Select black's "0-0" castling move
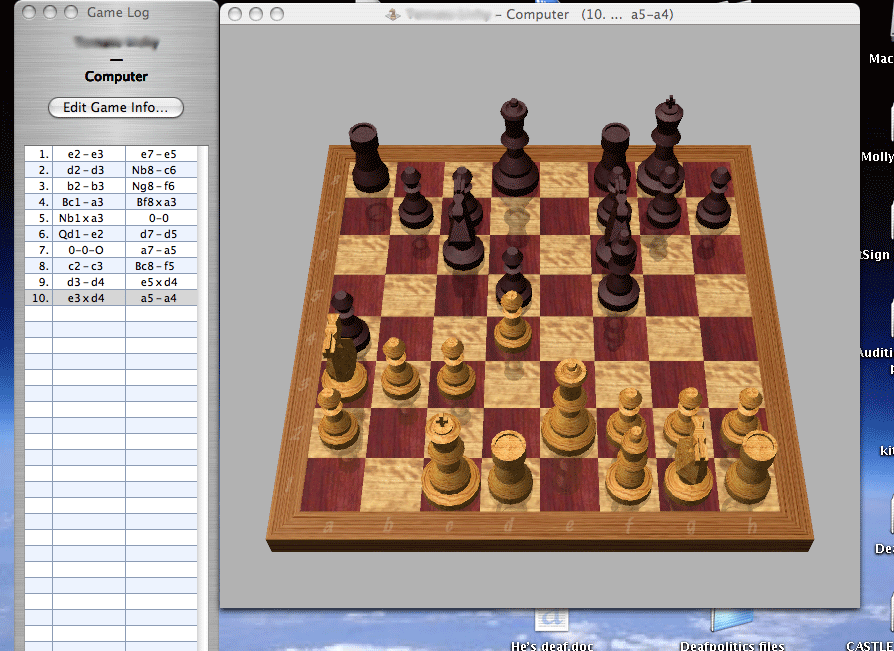Viewport: 894px width, 651px height. tap(159, 218)
